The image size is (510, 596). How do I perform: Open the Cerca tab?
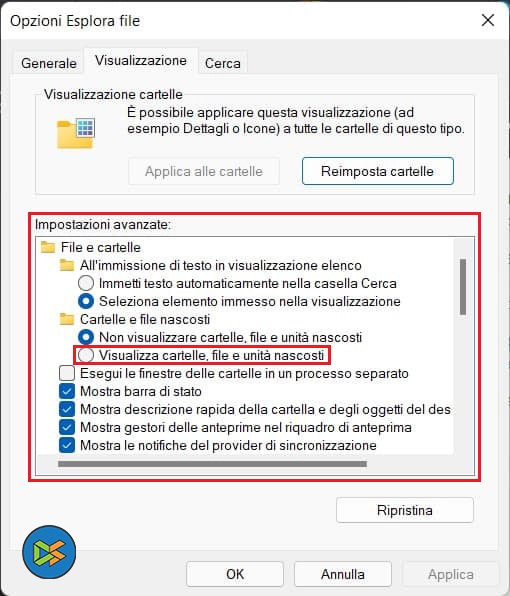[x=223, y=63]
